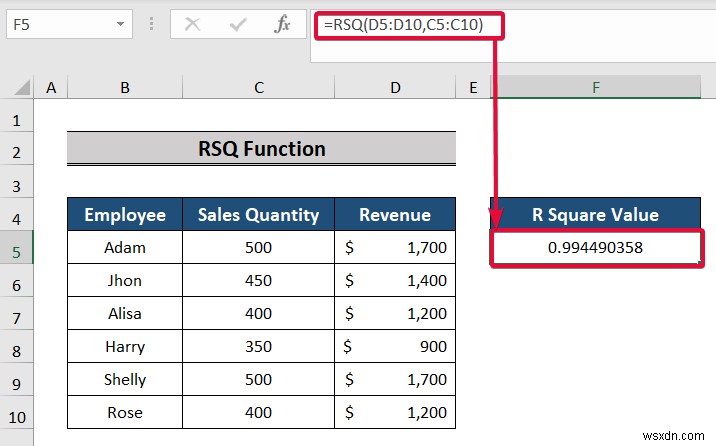Select column D header
Image resolution: width=716 pixels, height=446 pixels.
[x=395, y=87]
